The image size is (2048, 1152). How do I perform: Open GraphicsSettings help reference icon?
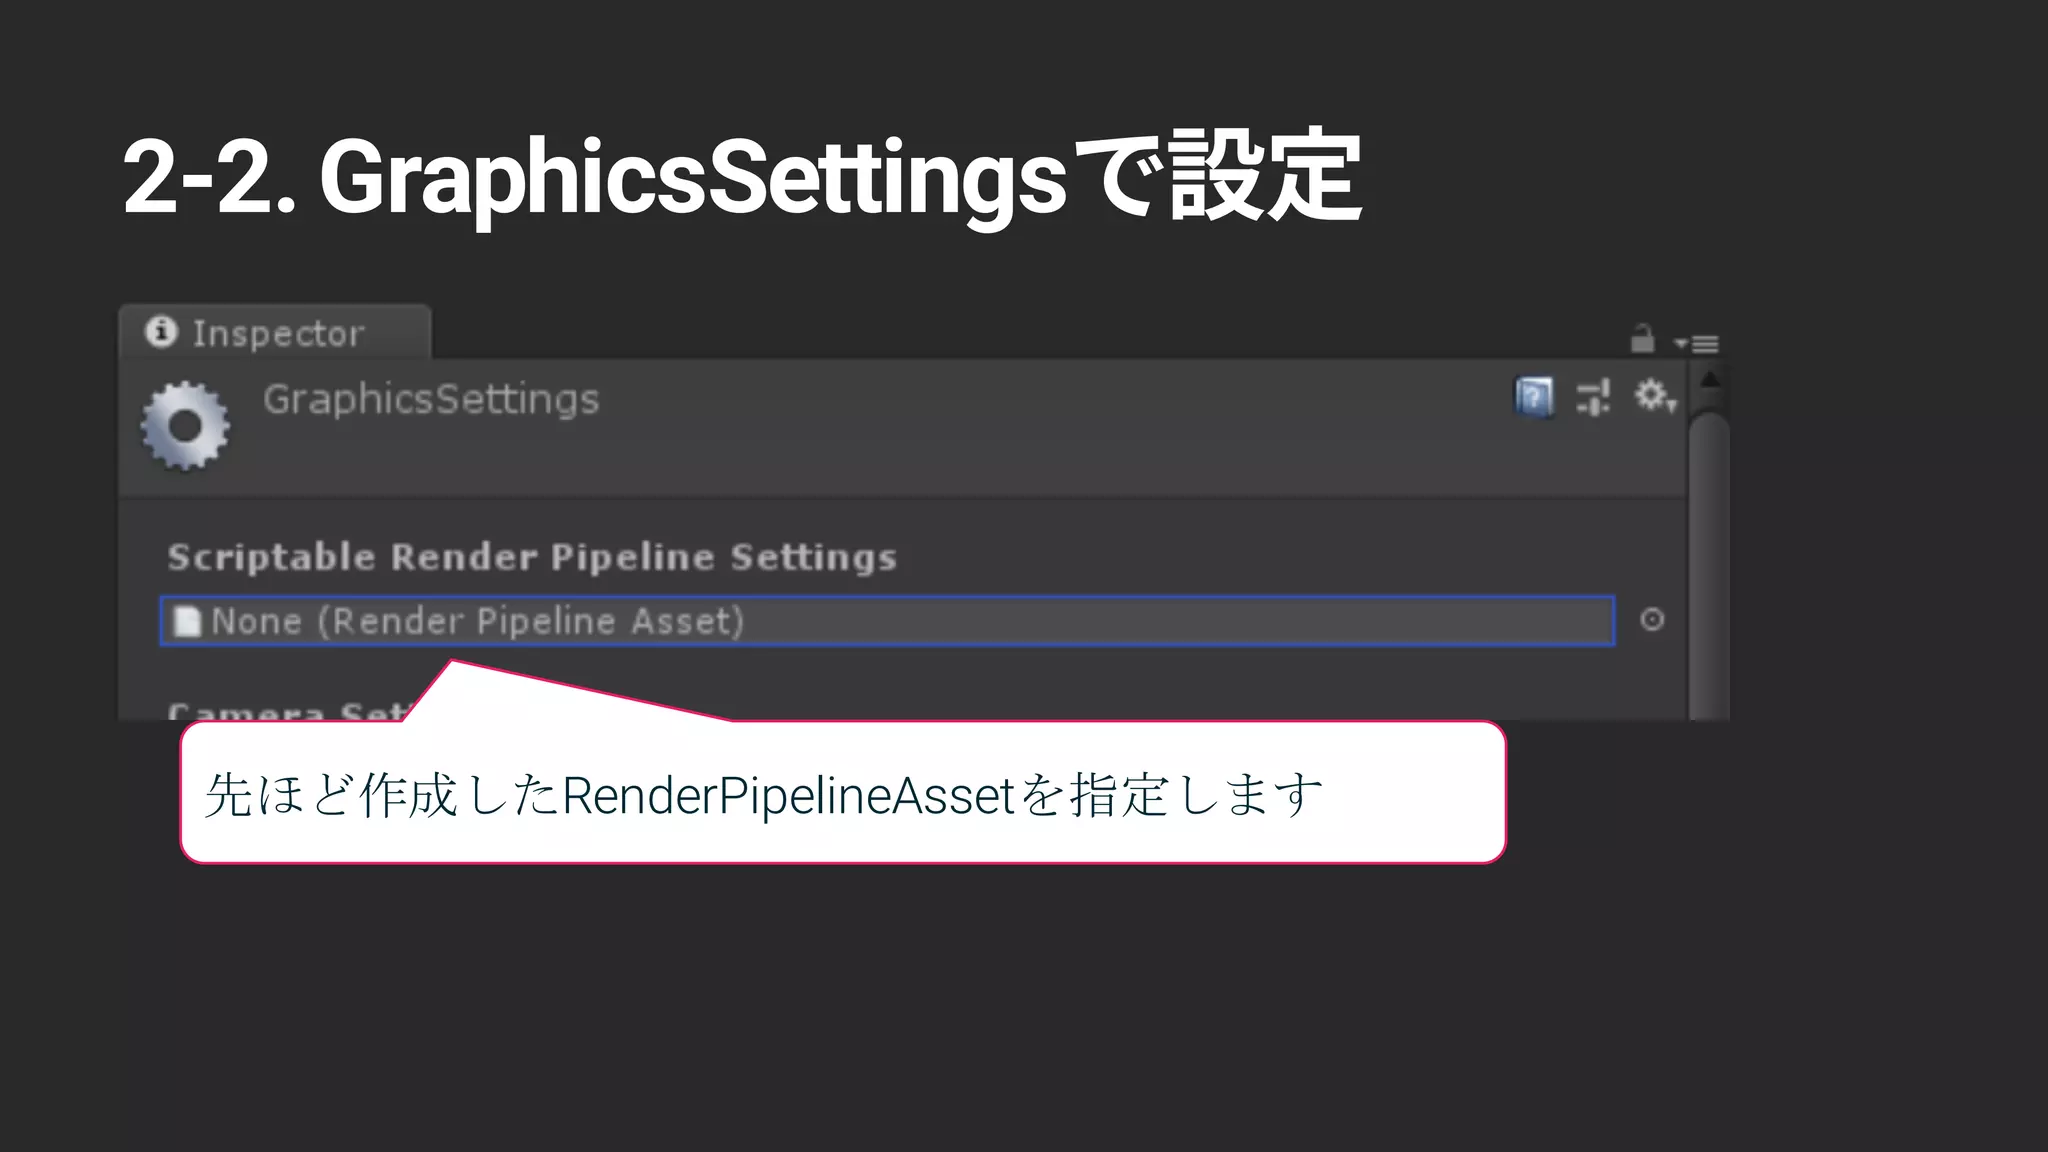tap(1534, 397)
